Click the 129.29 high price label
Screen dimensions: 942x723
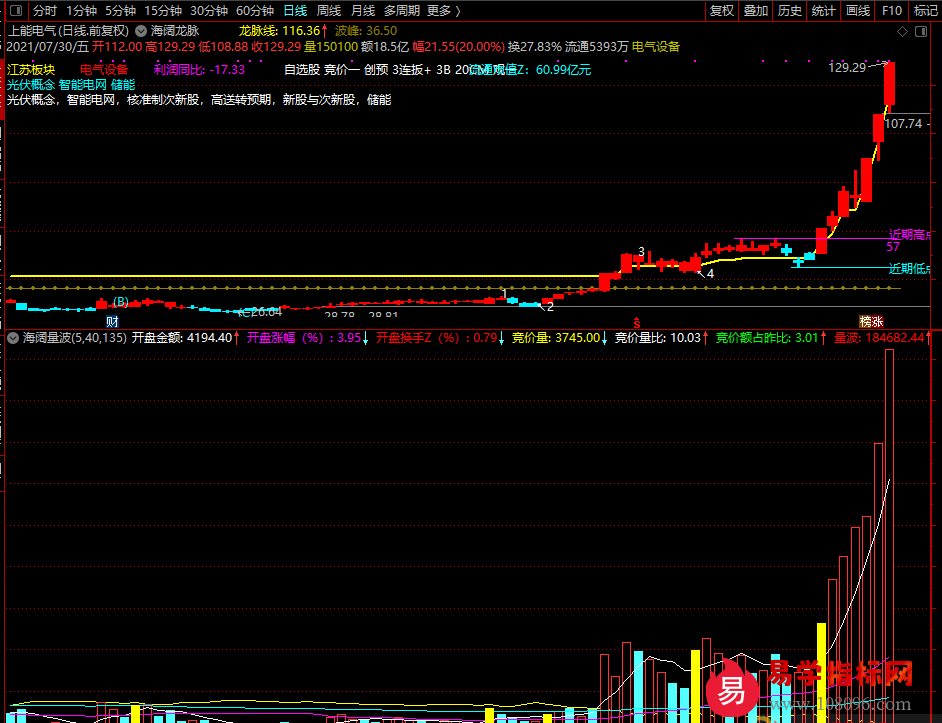847,67
